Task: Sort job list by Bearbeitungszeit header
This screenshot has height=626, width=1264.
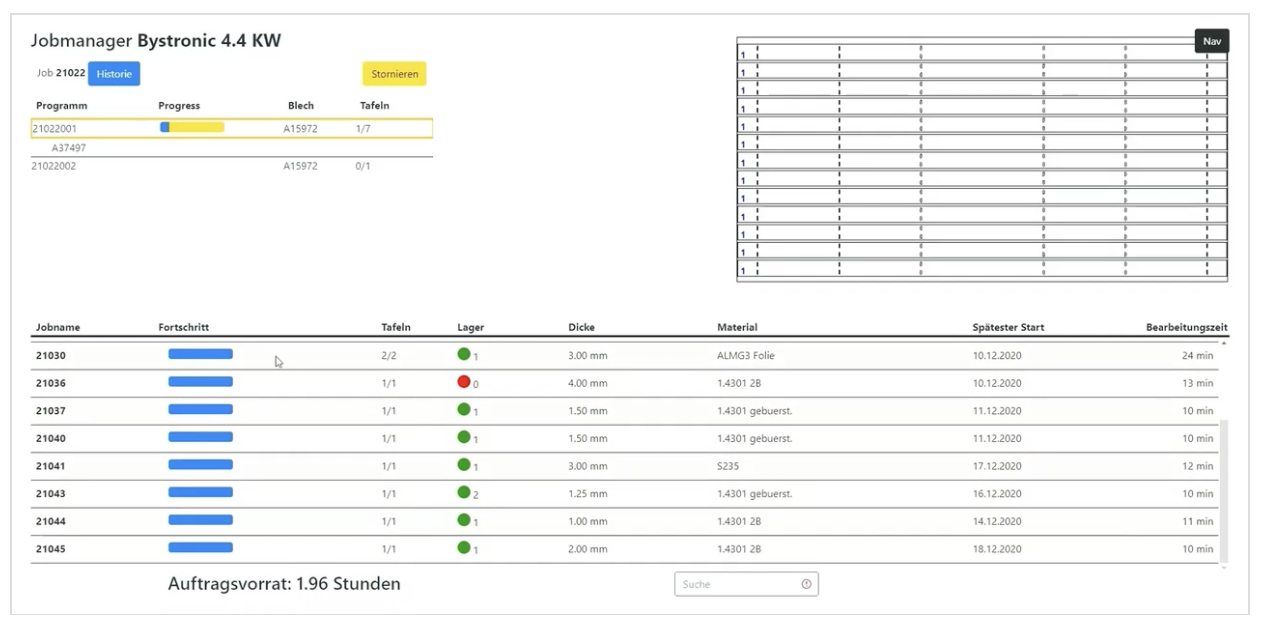Action: [x=1186, y=327]
